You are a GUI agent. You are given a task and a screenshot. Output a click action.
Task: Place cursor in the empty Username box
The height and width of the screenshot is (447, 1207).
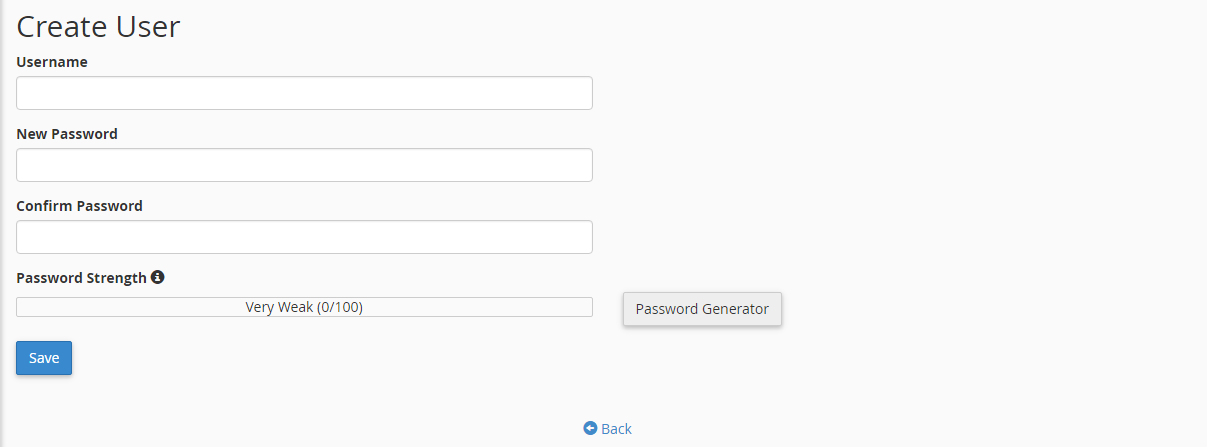[304, 93]
